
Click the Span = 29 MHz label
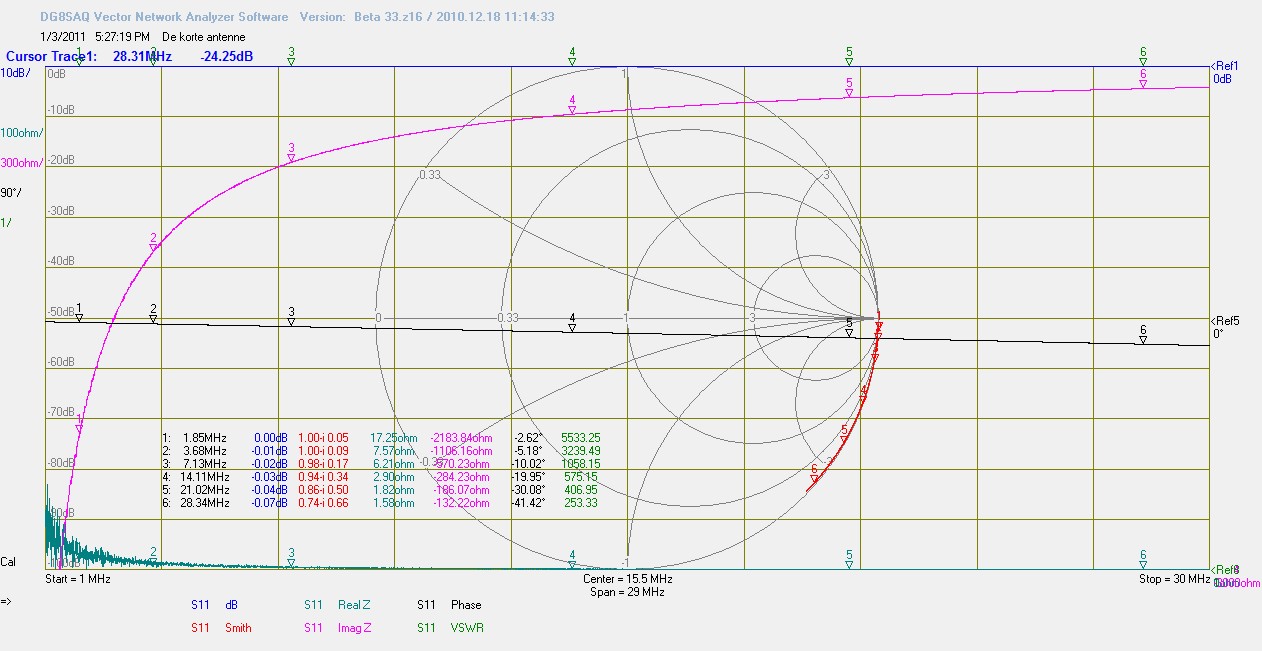628,592
